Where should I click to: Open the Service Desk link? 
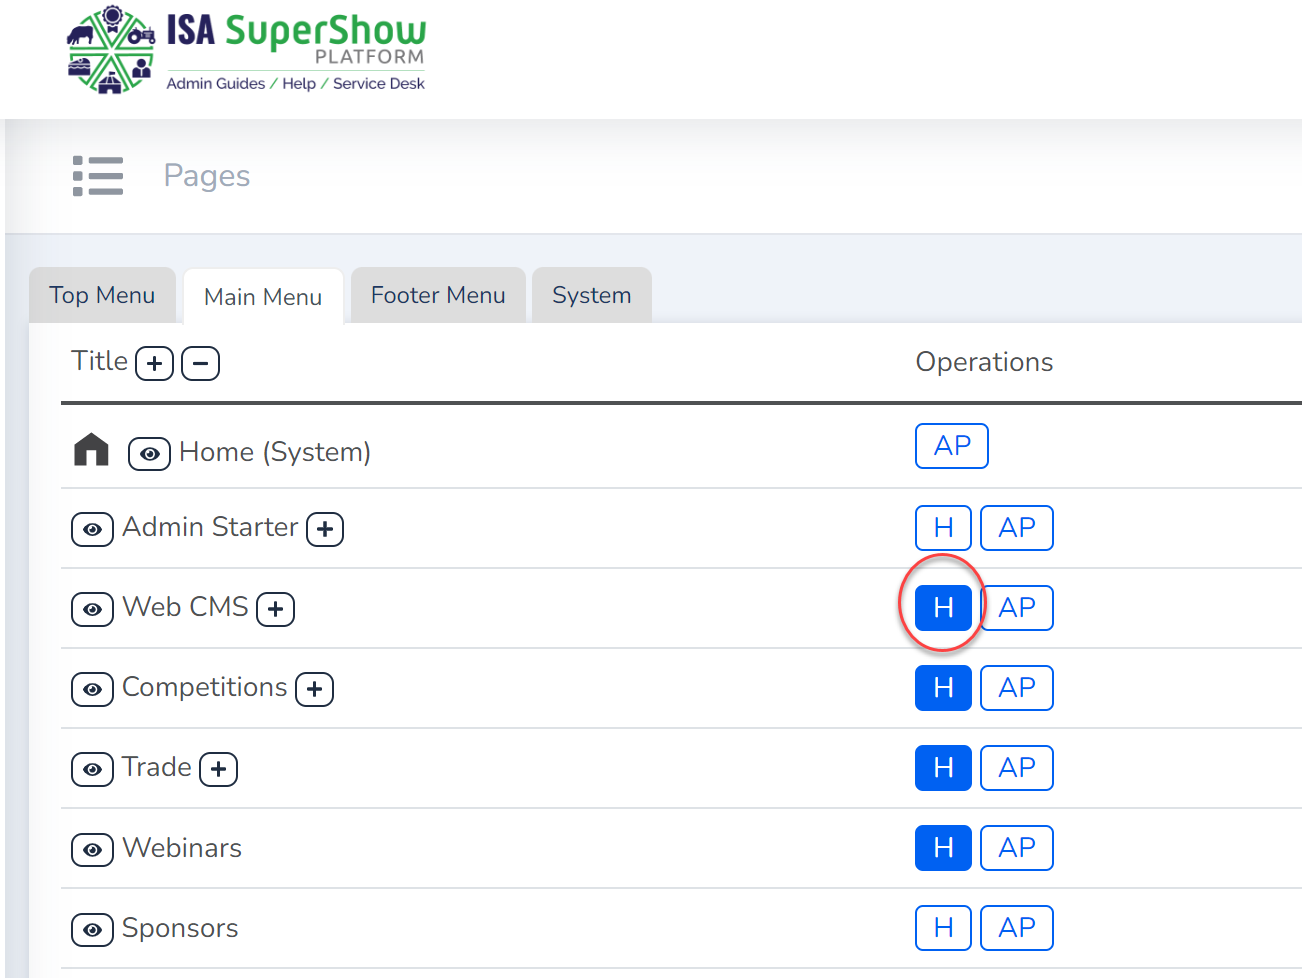[378, 84]
